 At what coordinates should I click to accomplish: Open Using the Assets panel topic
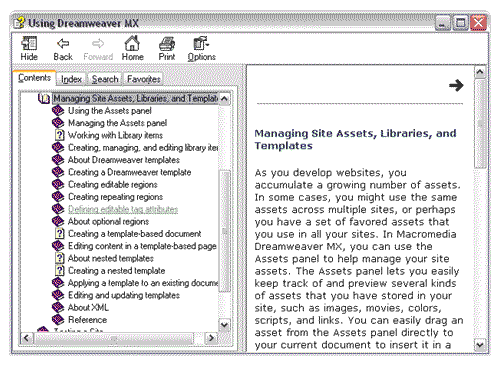(110, 111)
